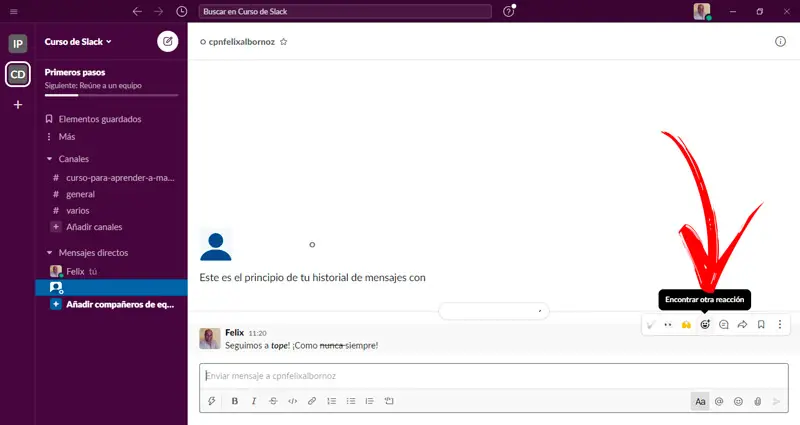This screenshot has width=800, height=425.
Task: Select the CD workspace icon
Action: click(x=18, y=74)
